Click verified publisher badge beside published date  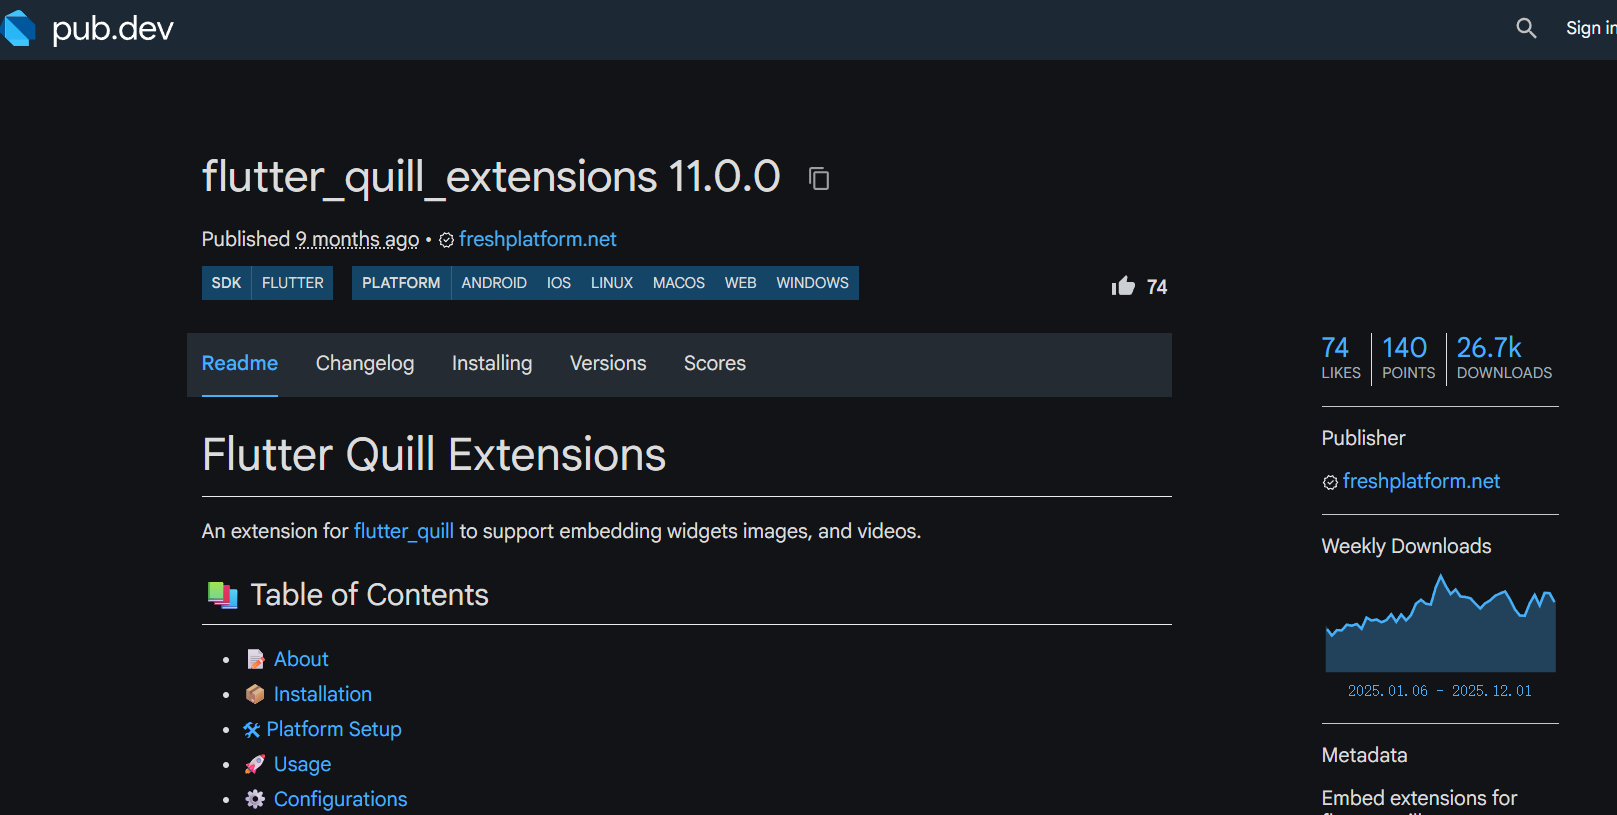pyautogui.click(x=446, y=240)
